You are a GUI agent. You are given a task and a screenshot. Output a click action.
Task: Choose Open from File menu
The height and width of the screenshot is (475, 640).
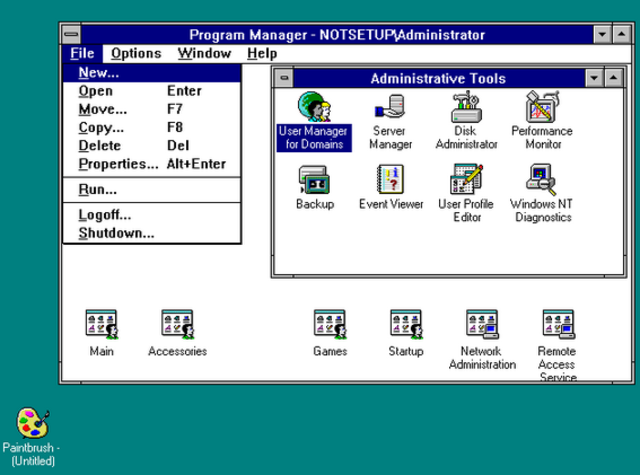(152, 91)
